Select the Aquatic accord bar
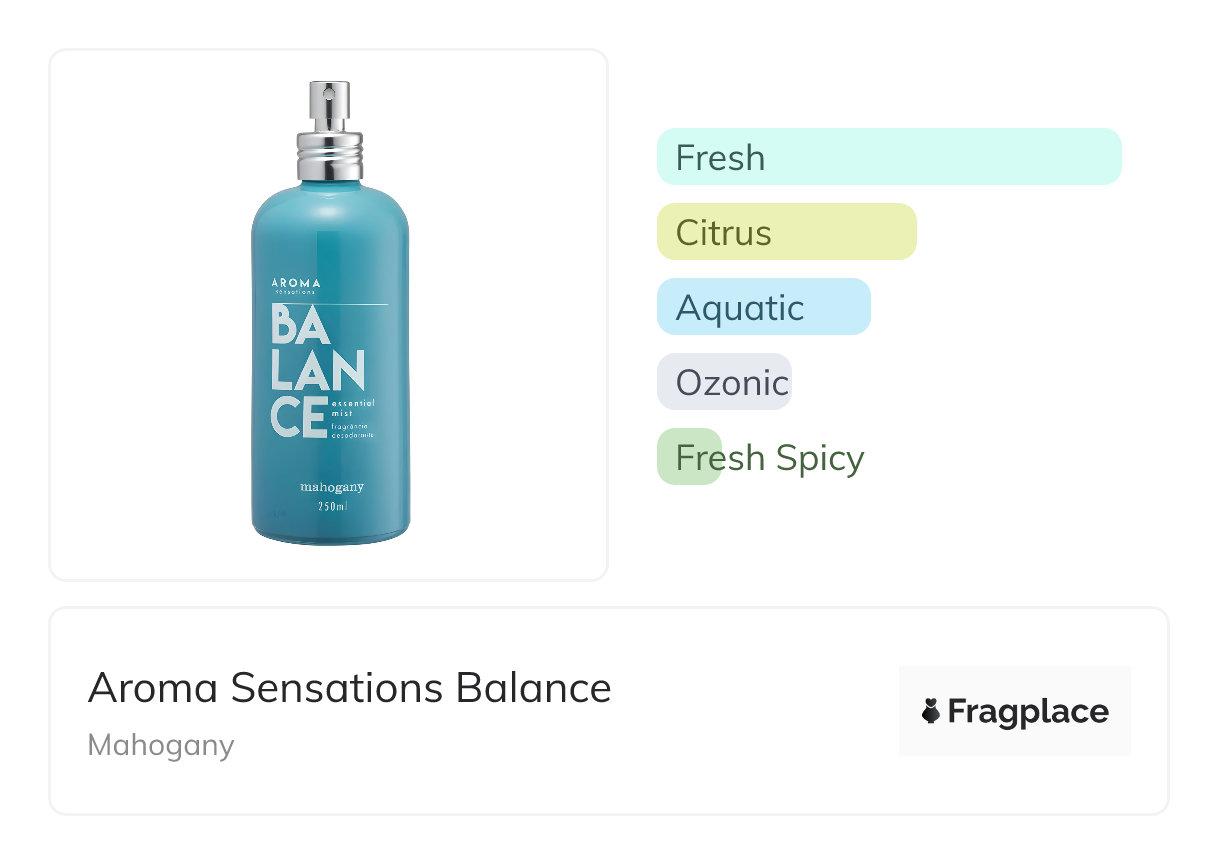 [763, 307]
